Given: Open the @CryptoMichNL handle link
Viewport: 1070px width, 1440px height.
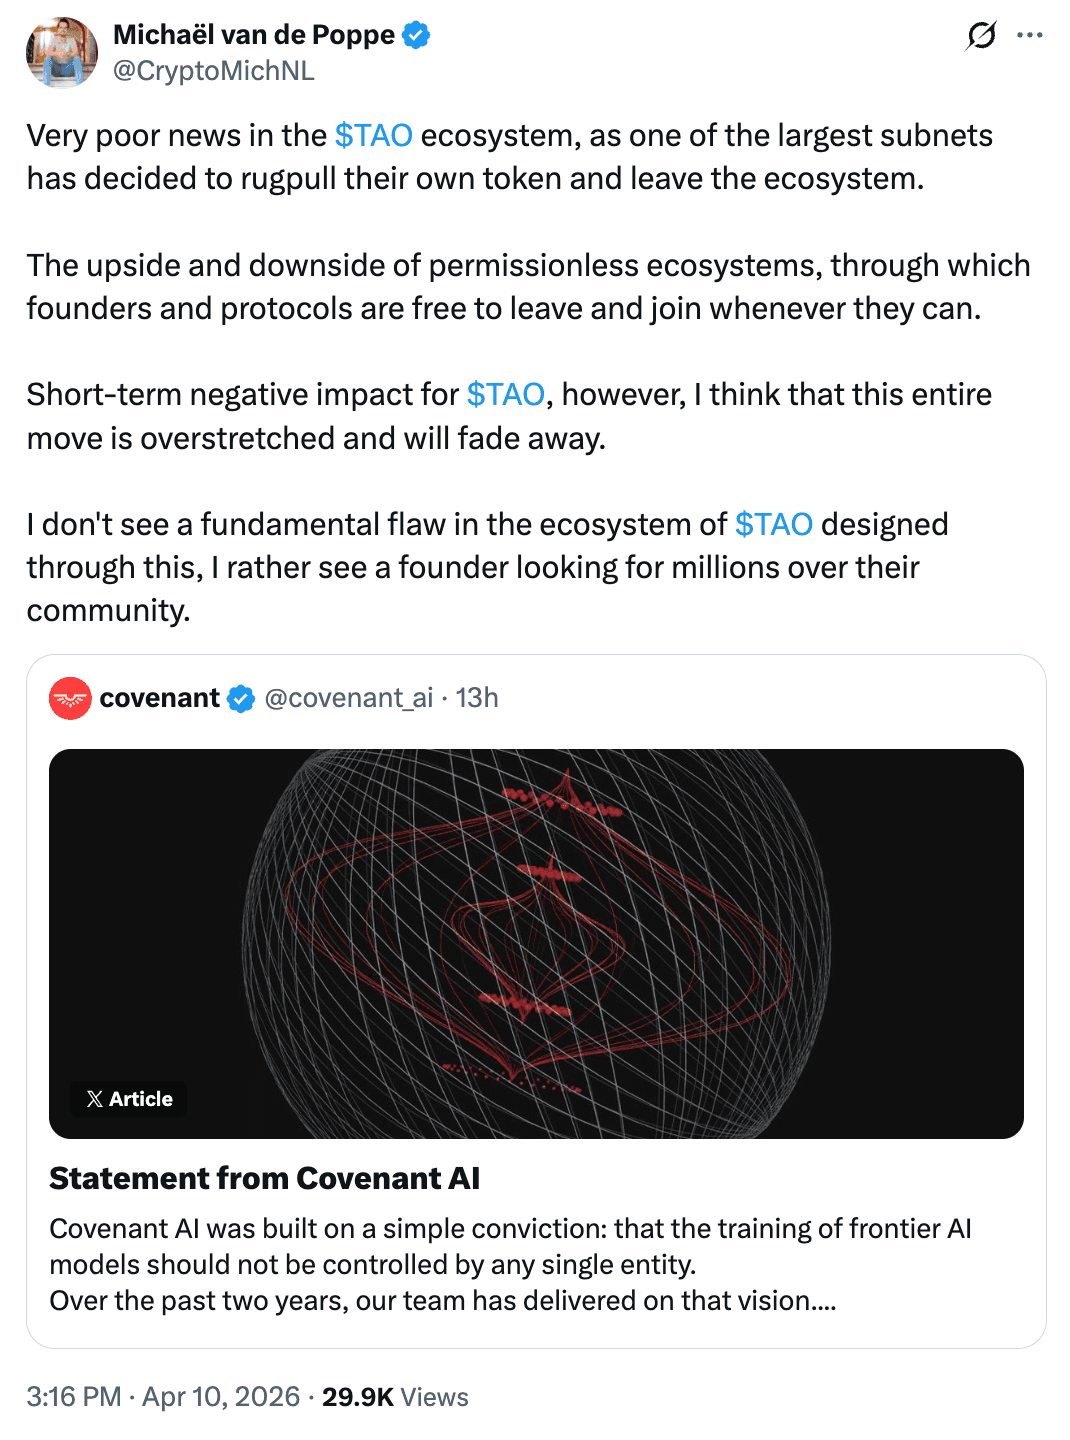Looking at the screenshot, I should pos(214,71).
